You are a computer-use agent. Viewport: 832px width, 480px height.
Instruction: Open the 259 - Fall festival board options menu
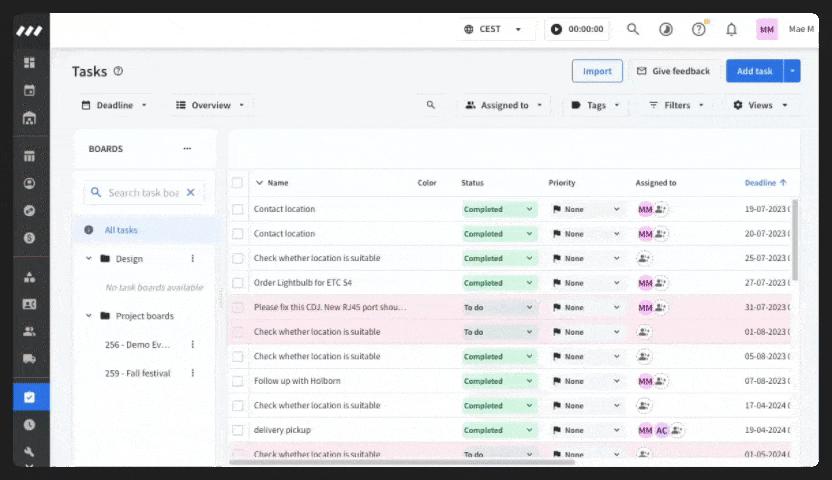(193, 373)
